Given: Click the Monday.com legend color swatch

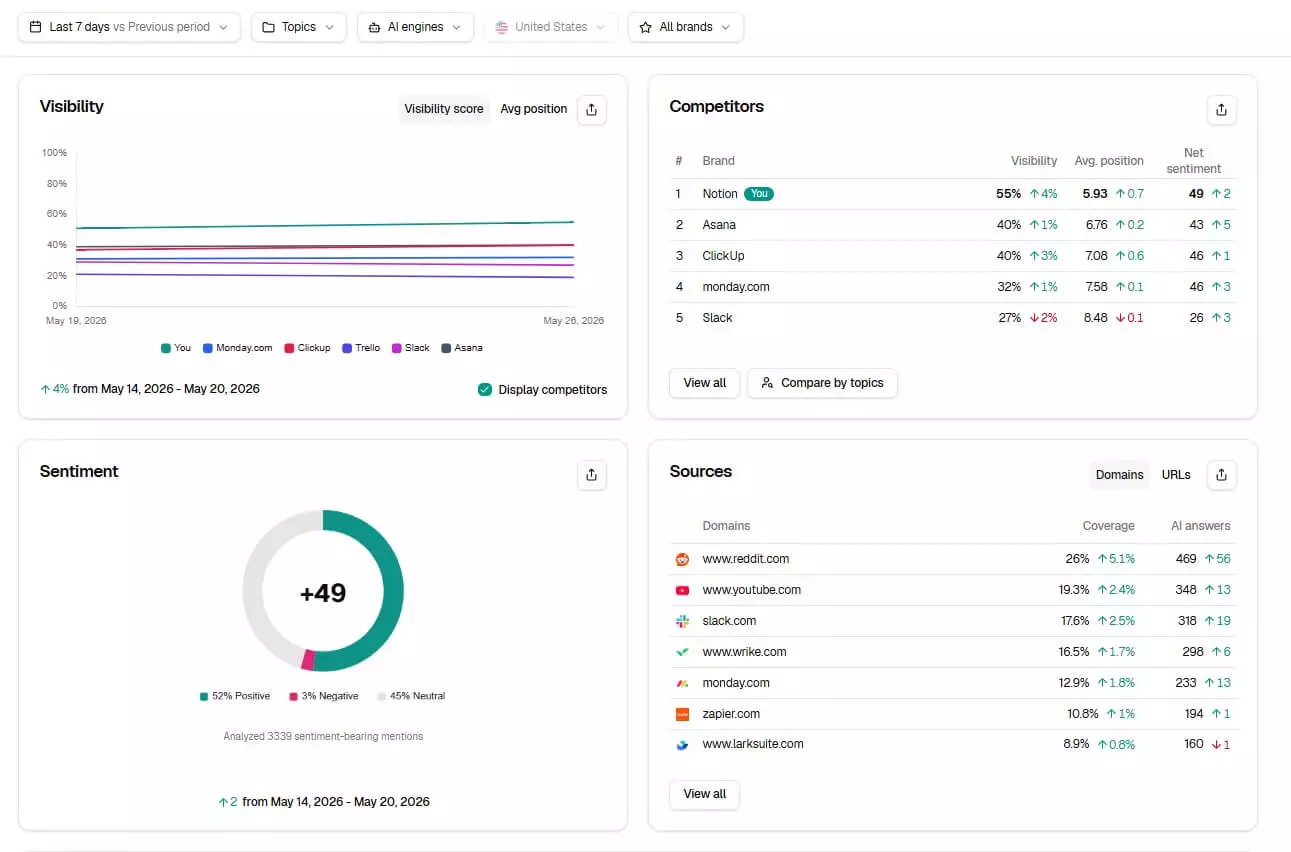Looking at the screenshot, I should coord(207,348).
